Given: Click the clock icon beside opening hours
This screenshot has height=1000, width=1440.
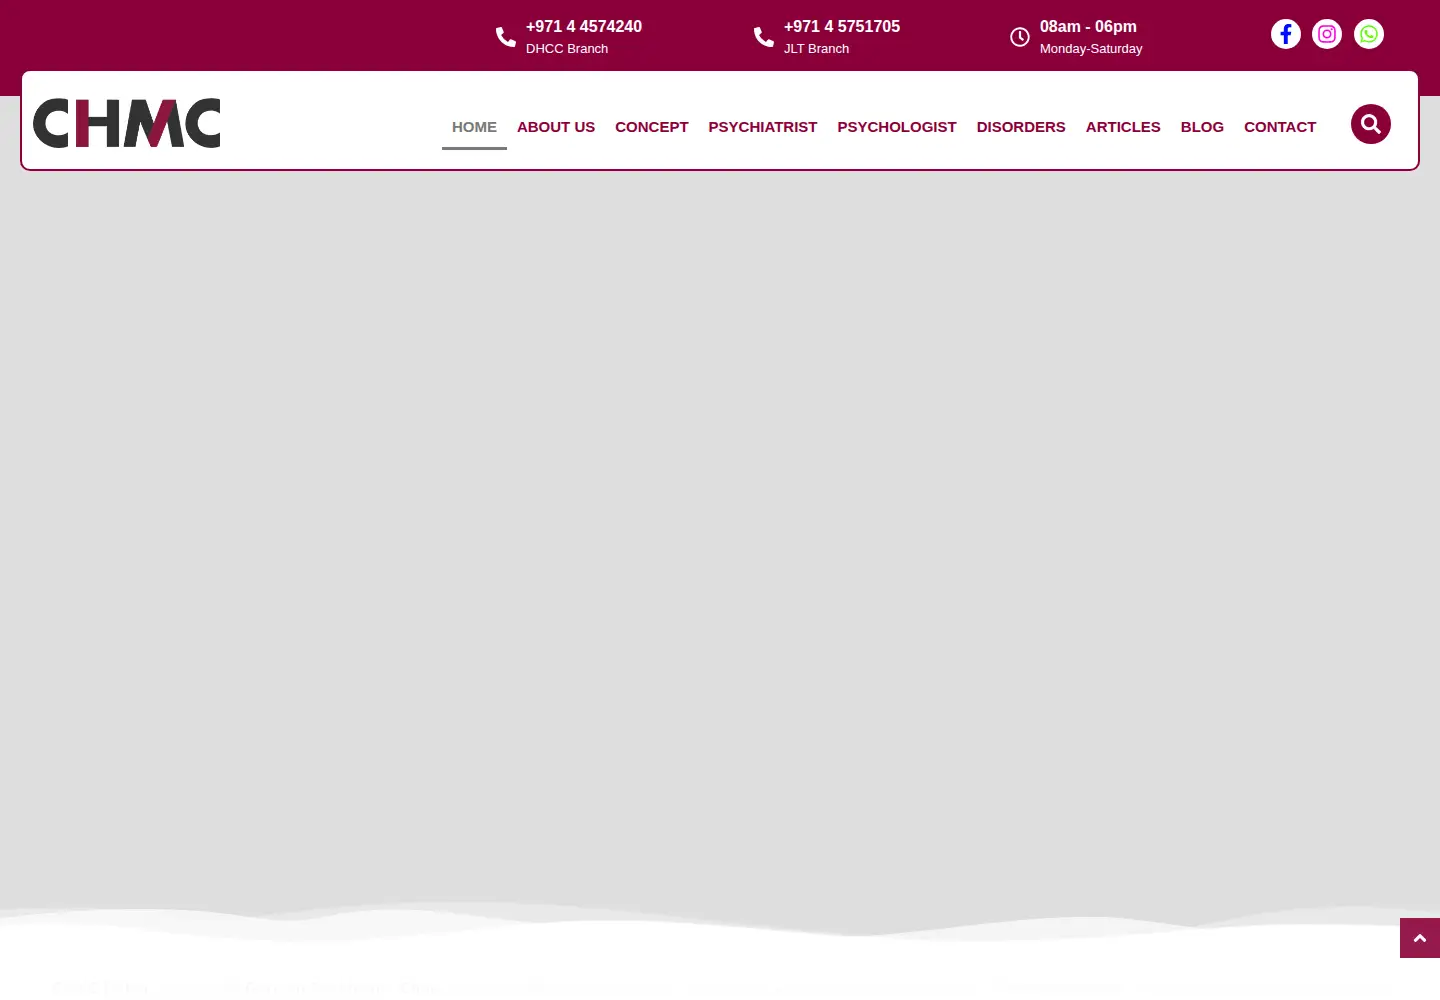Looking at the screenshot, I should point(1020,37).
